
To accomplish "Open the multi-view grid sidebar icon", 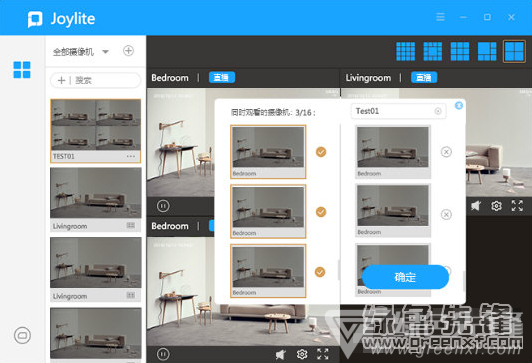I will (x=22, y=70).
